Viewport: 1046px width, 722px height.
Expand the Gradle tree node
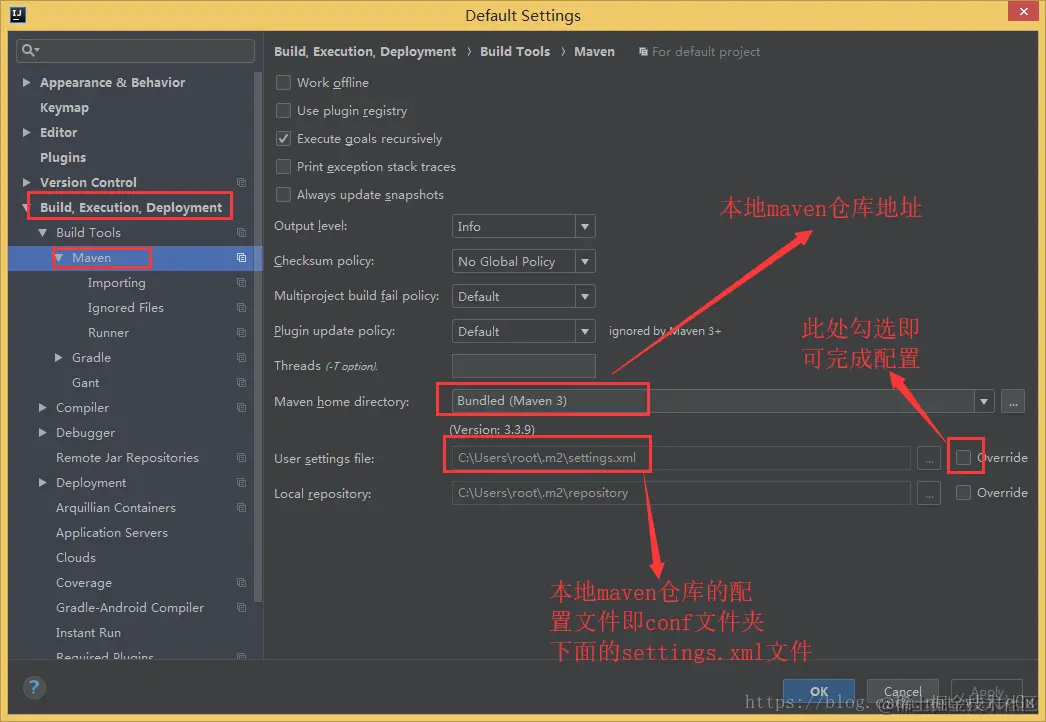(59, 358)
